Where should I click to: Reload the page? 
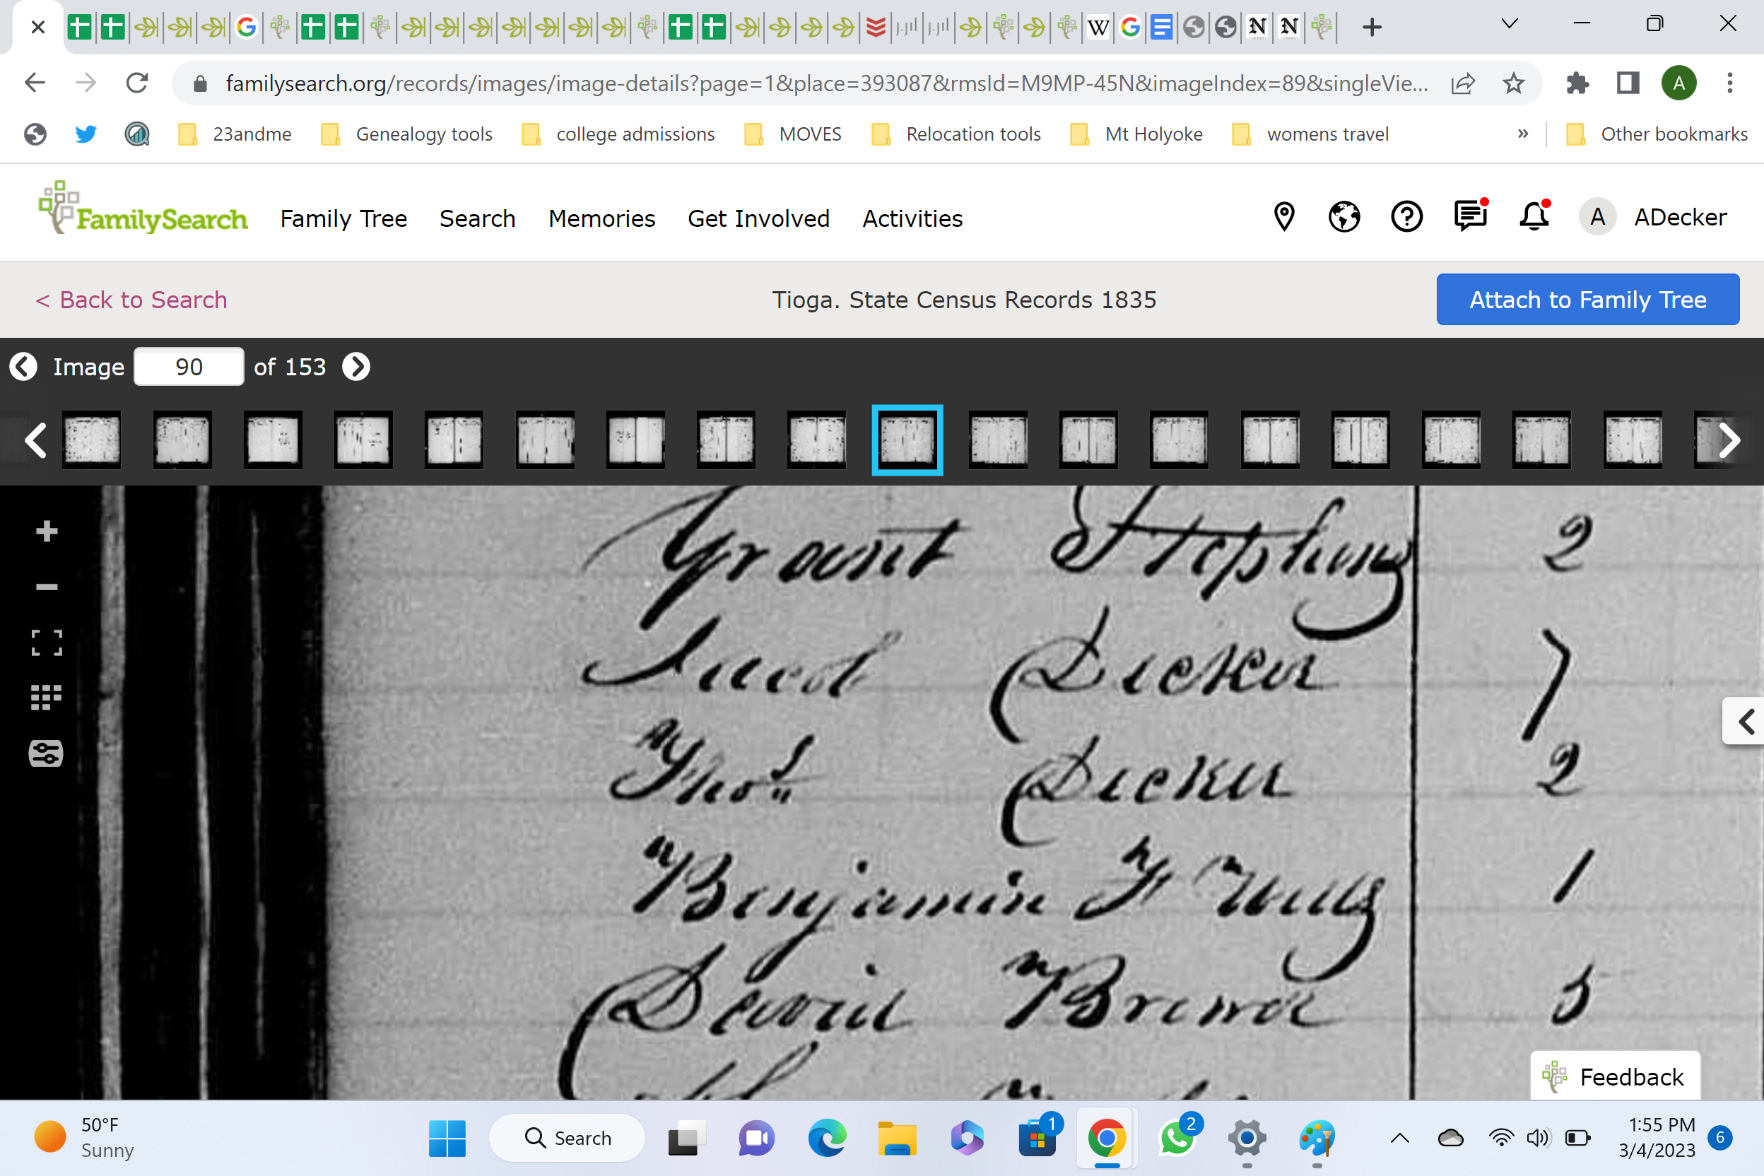click(137, 83)
